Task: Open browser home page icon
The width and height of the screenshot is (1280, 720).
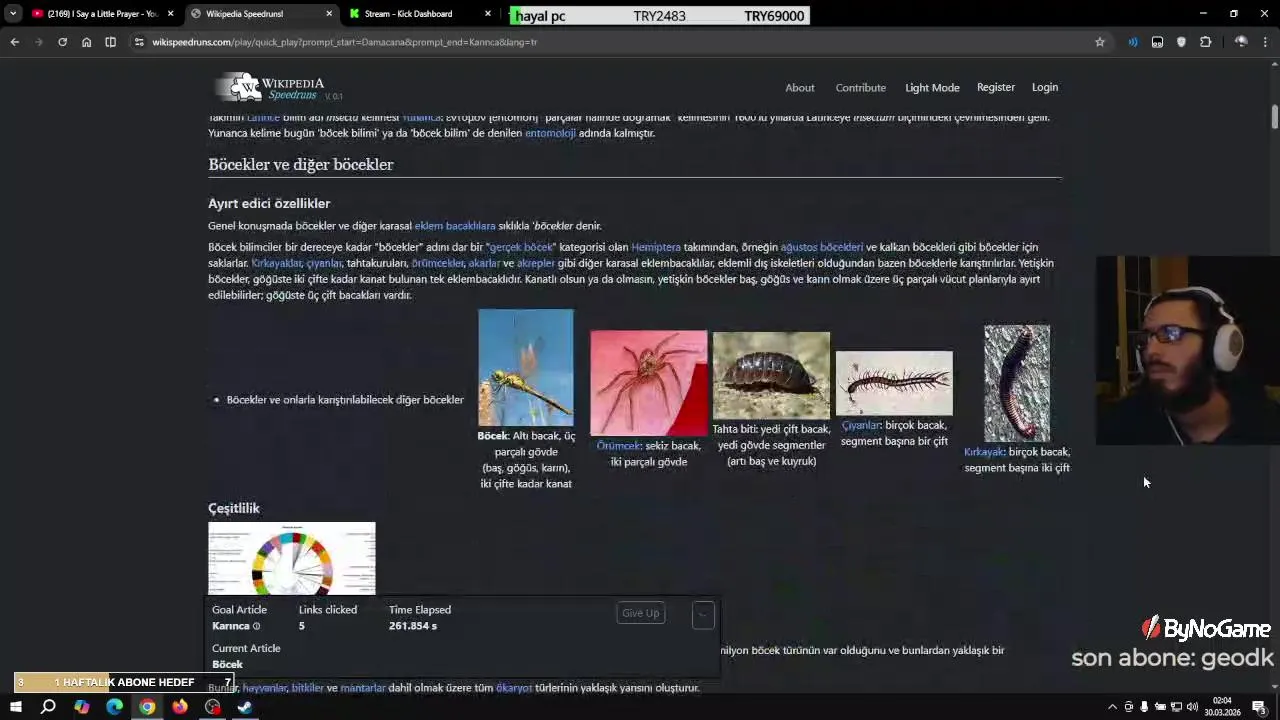Action: (86, 42)
